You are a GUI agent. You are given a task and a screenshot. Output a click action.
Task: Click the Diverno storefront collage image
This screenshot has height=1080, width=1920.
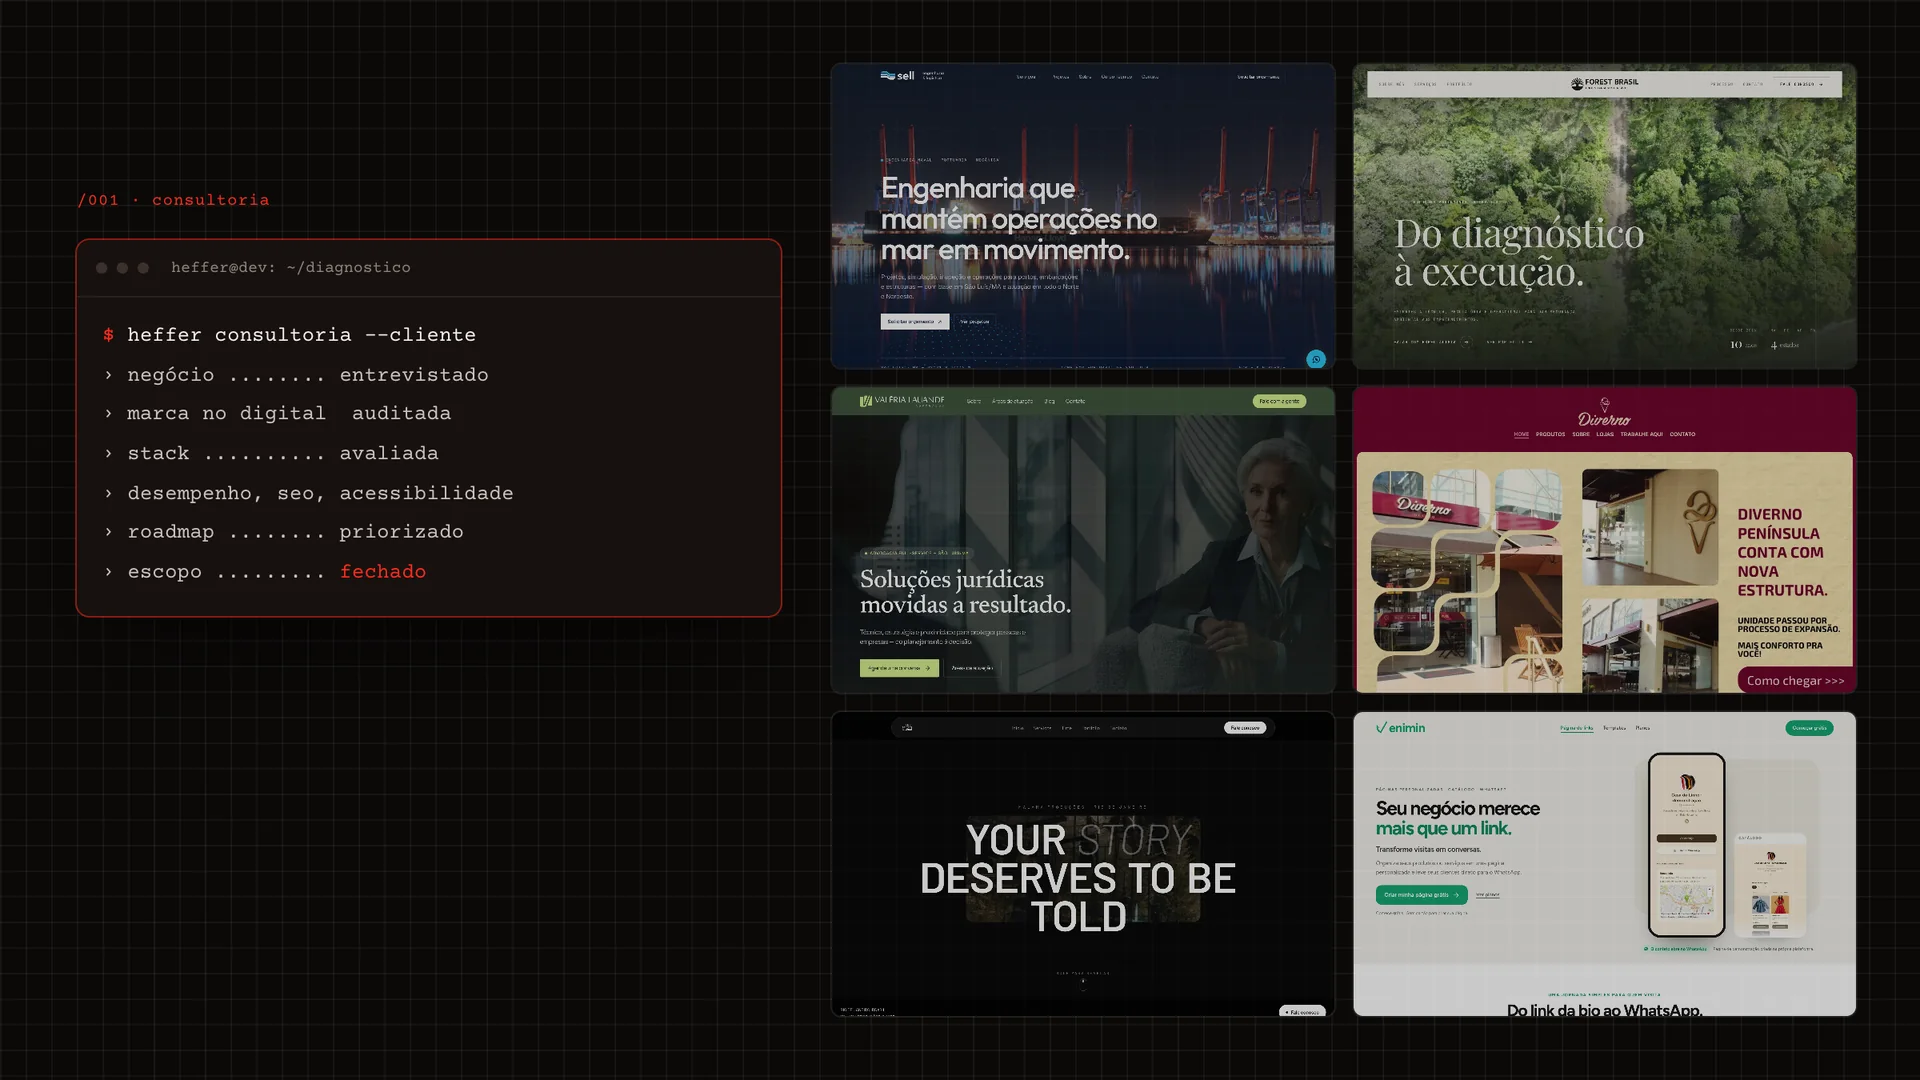pos(1467,581)
